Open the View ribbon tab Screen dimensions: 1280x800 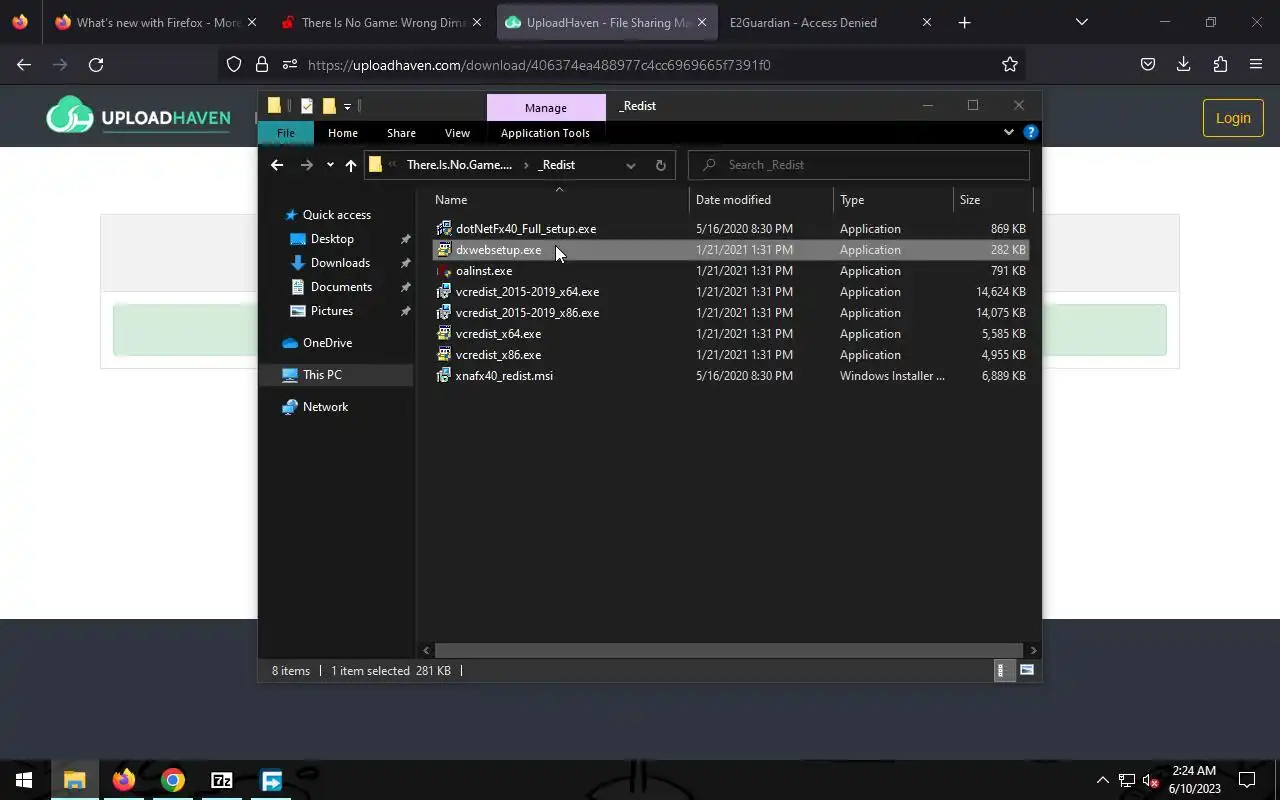tap(457, 133)
